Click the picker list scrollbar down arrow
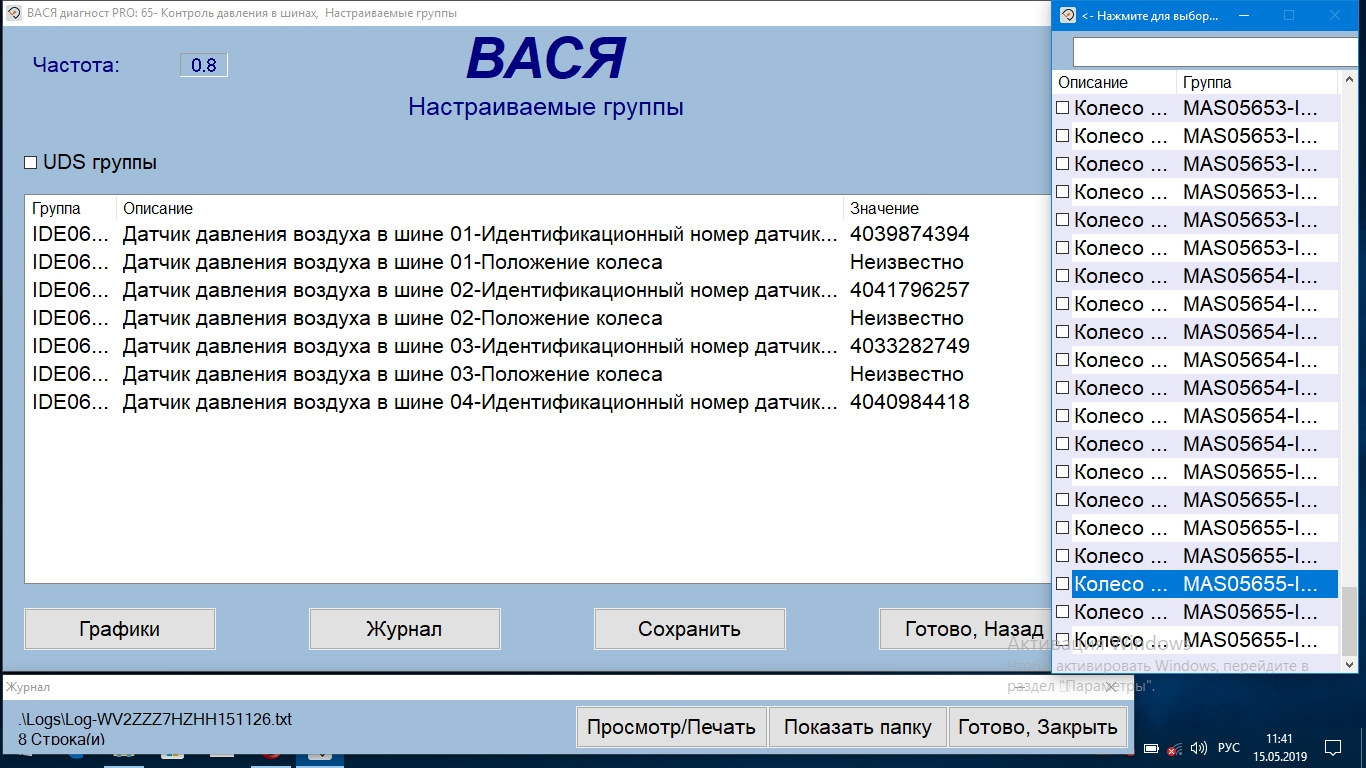 [x=1349, y=663]
